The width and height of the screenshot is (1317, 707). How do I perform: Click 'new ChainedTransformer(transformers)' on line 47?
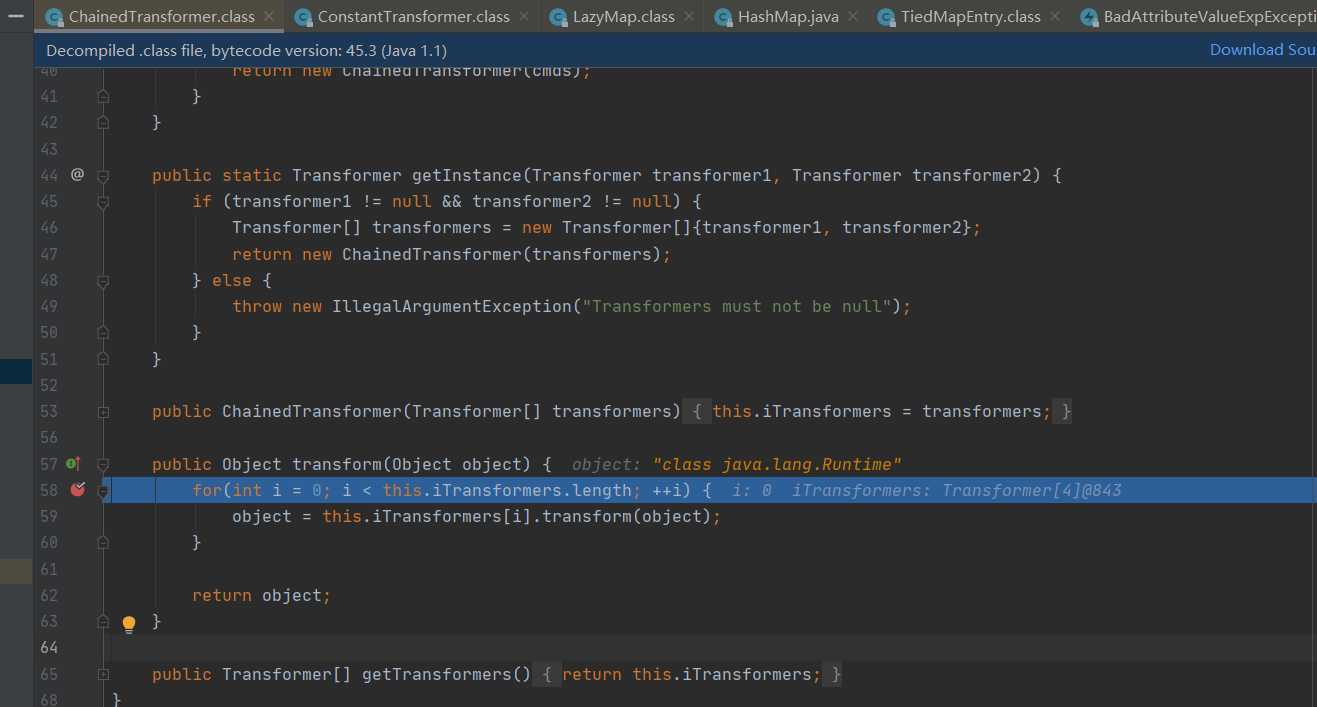tap(482, 254)
